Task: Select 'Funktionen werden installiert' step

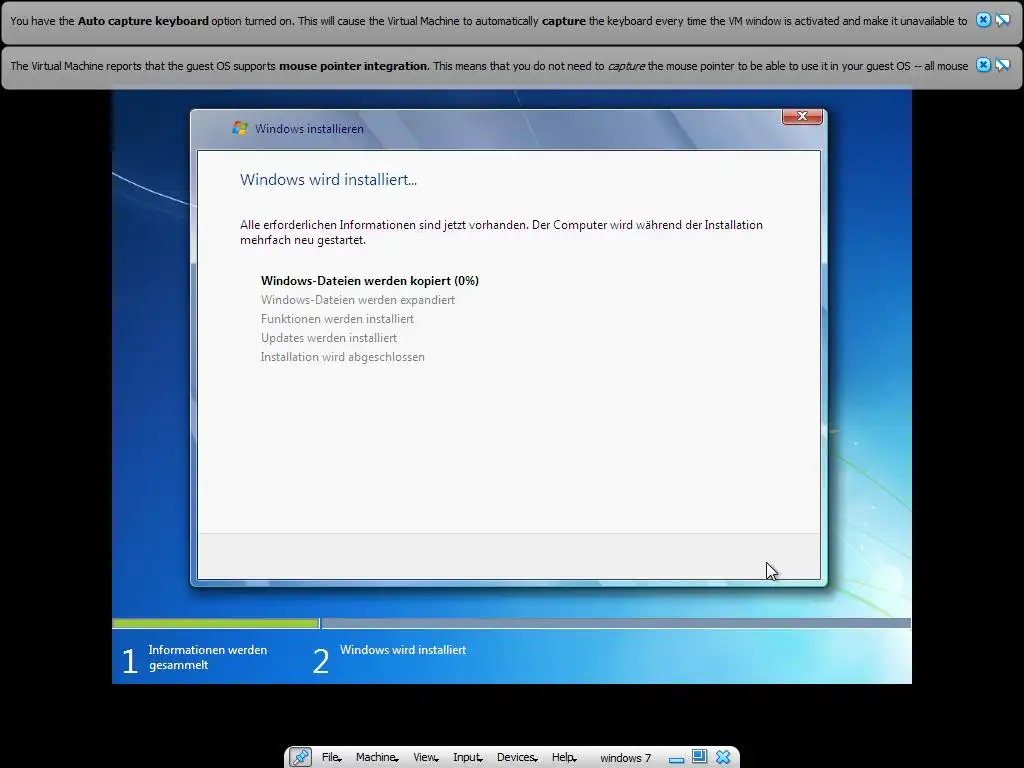Action: 337,319
